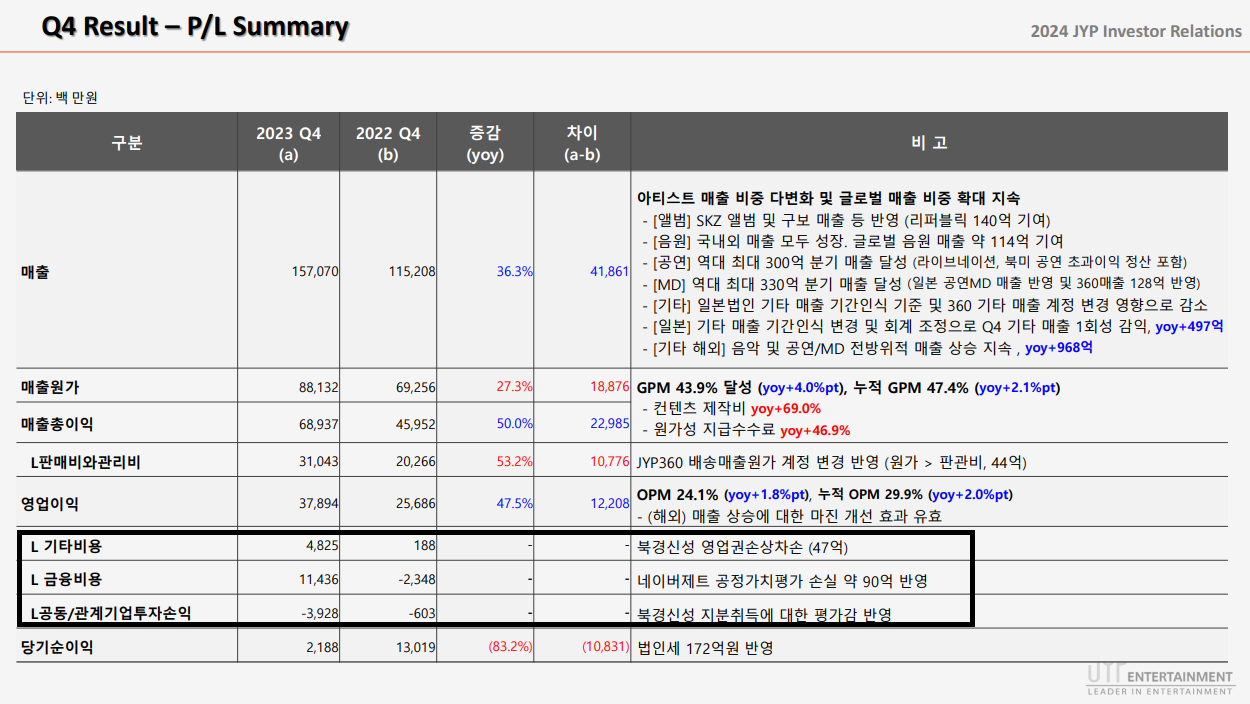The width and height of the screenshot is (1250, 704).
Task: Click the finance cost value 11,436
Action: pyautogui.click(x=320, y=580)
